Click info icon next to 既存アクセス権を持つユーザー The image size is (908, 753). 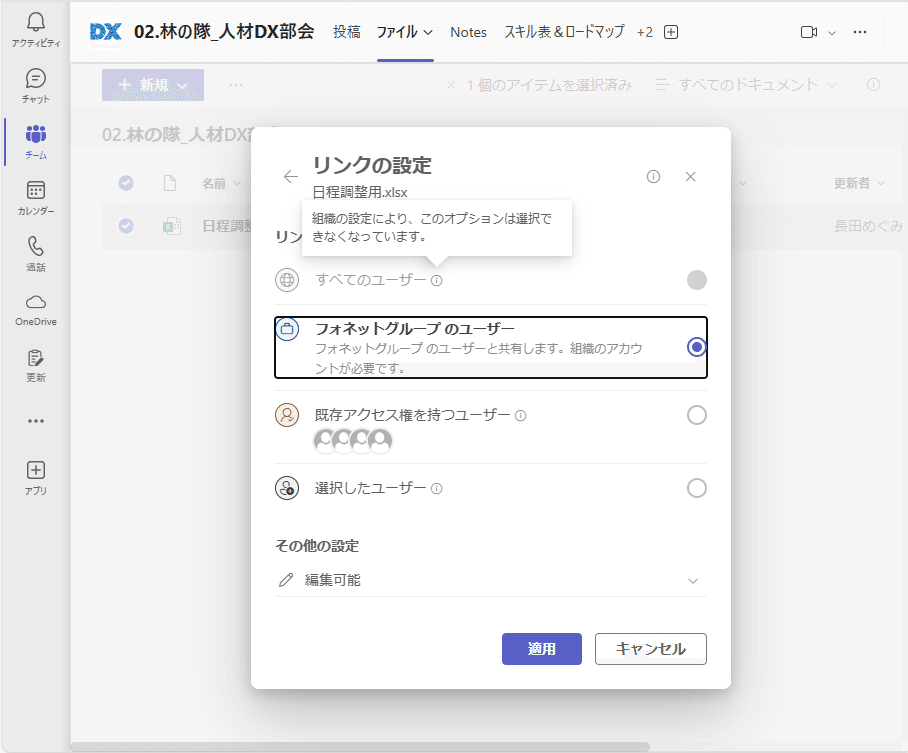click(521, 415)
